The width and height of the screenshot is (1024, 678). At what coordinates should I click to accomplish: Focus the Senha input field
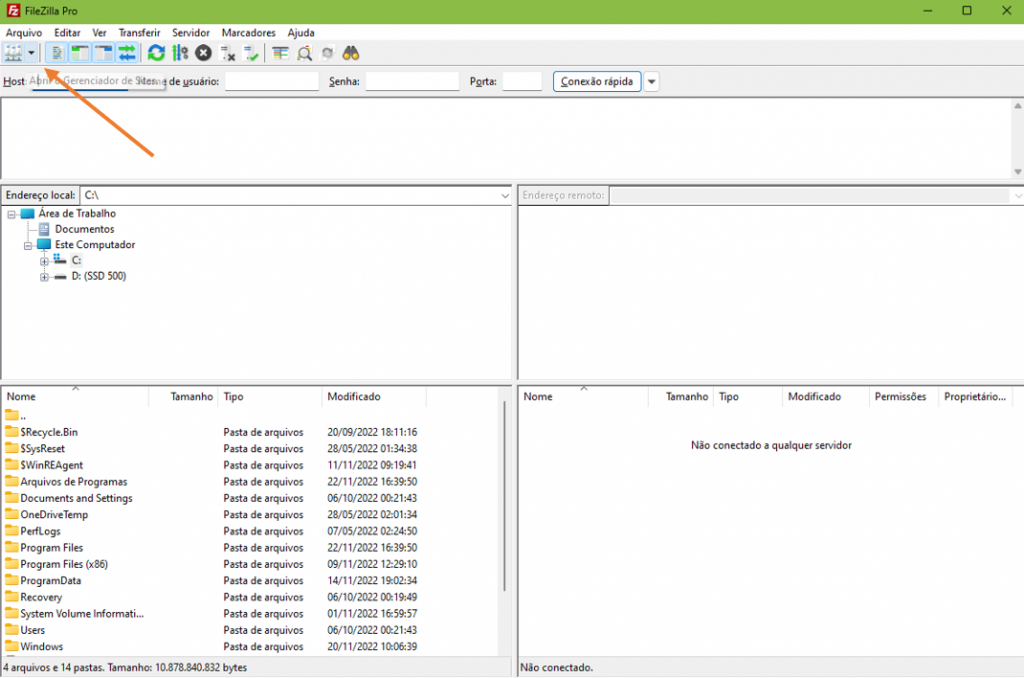click(412, 82)
